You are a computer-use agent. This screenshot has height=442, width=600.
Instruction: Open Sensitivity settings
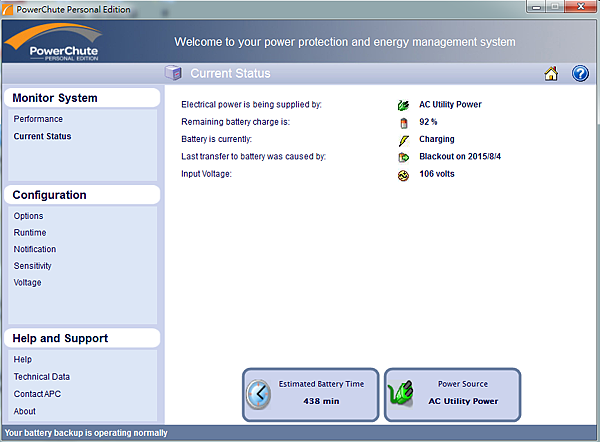pos(33,266)
